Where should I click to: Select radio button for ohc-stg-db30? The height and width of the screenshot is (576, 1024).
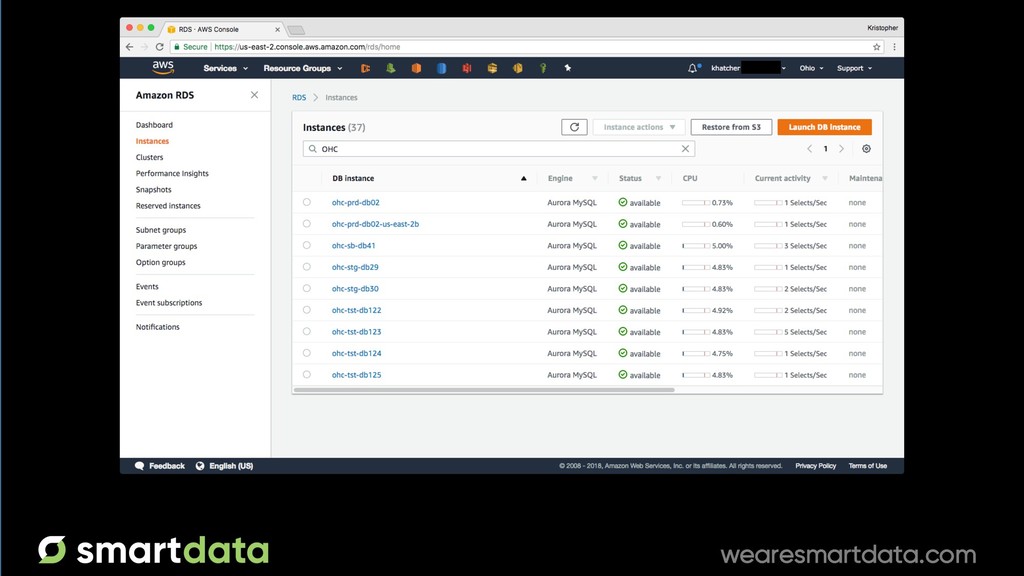[x=306, y=289]
